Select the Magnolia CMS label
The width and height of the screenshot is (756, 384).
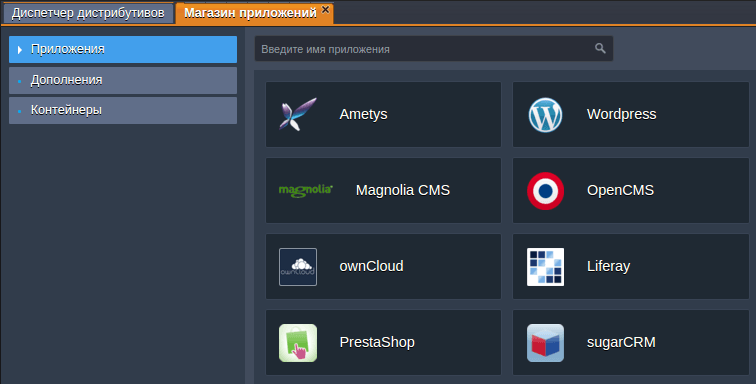[403, 190]
